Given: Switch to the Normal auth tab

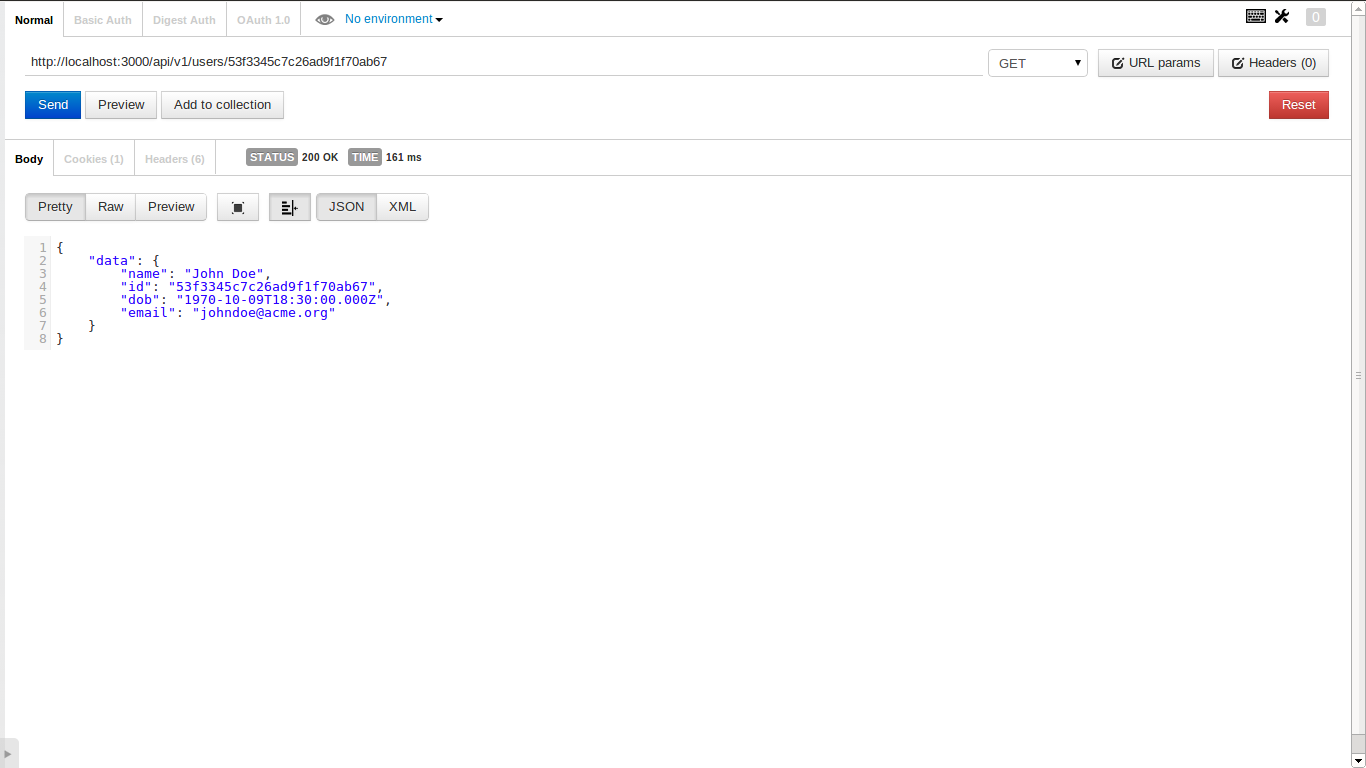Looking at the screenshot, I should [34, 20].
